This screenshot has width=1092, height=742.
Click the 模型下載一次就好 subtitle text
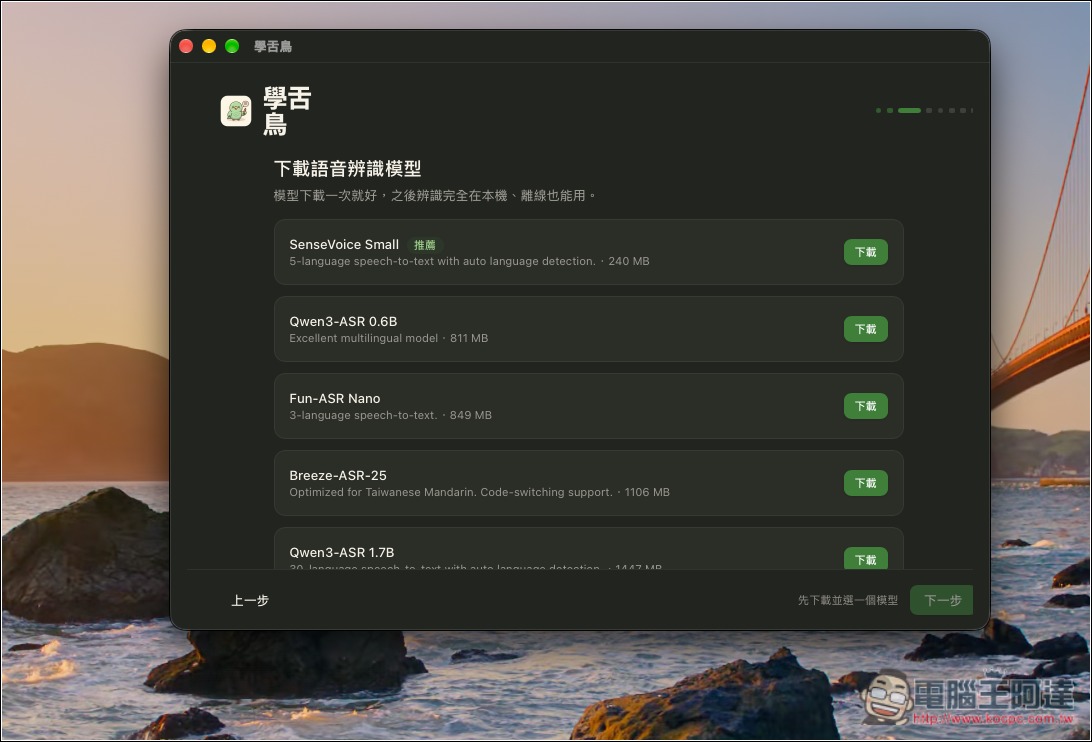435,196
